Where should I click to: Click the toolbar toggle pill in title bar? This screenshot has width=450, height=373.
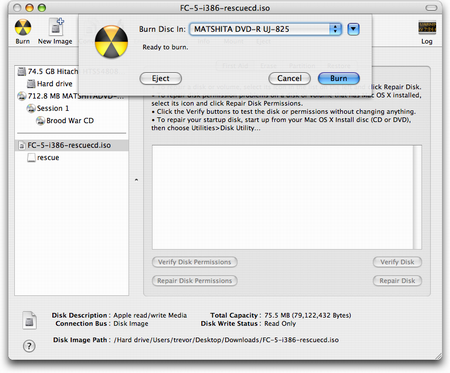[x=431, y=8]
